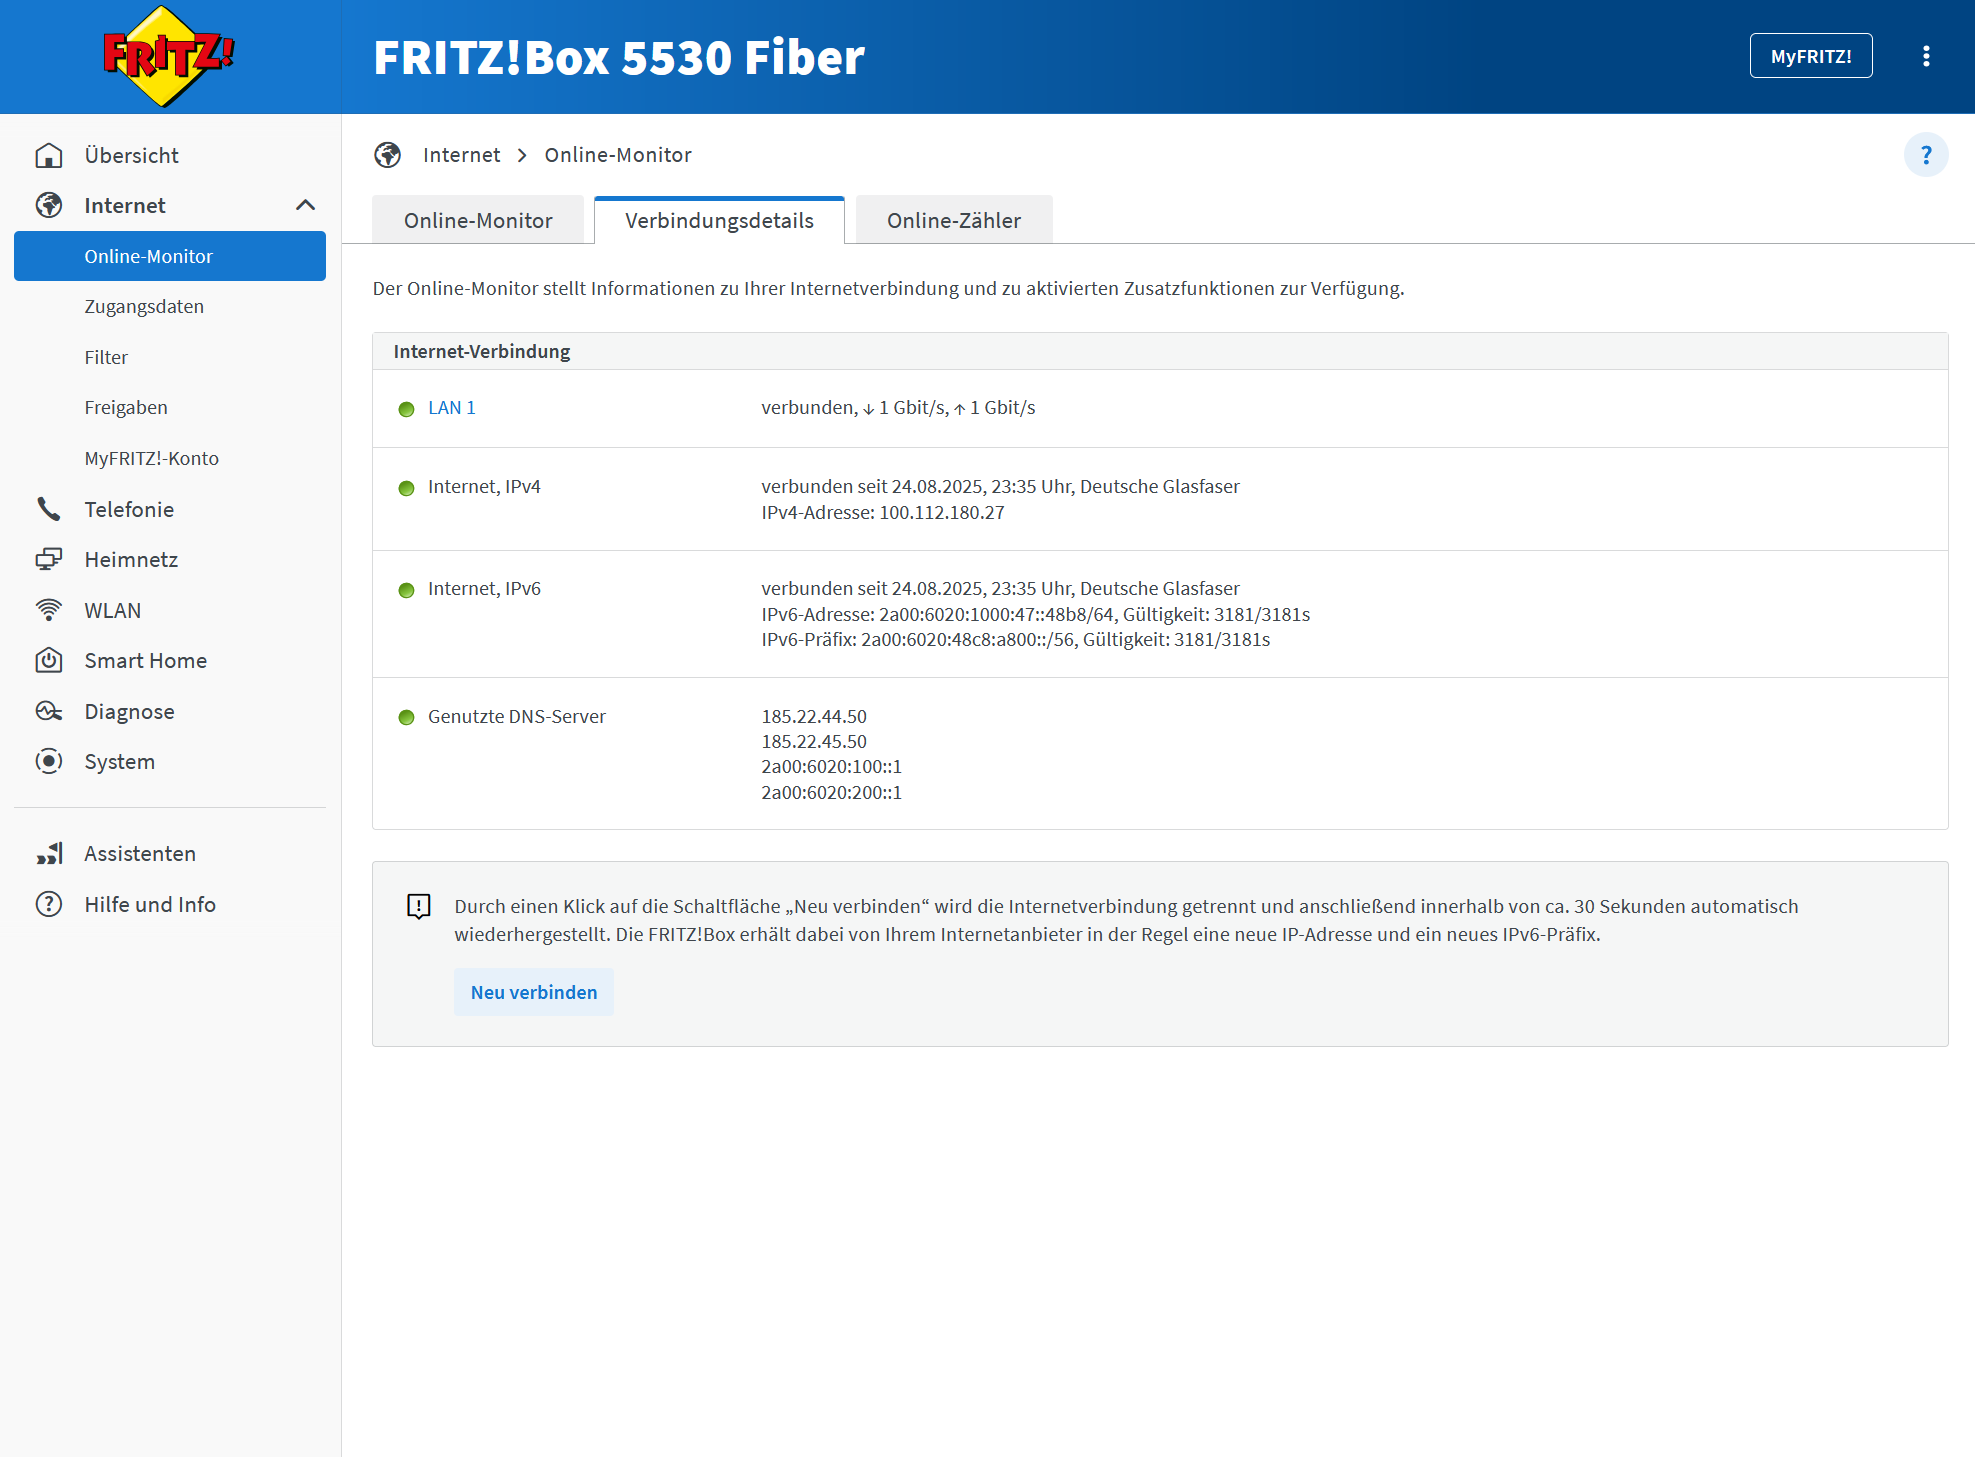
Task: Open the three-dot options menu
Action: (x=1926, y=56)
